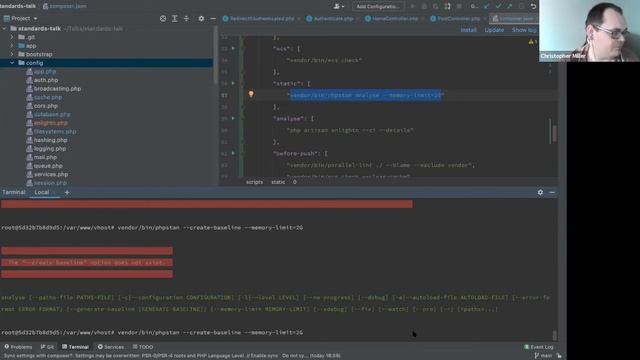Open cors.php file
640x360 pixels.
[x=45, y=106]
